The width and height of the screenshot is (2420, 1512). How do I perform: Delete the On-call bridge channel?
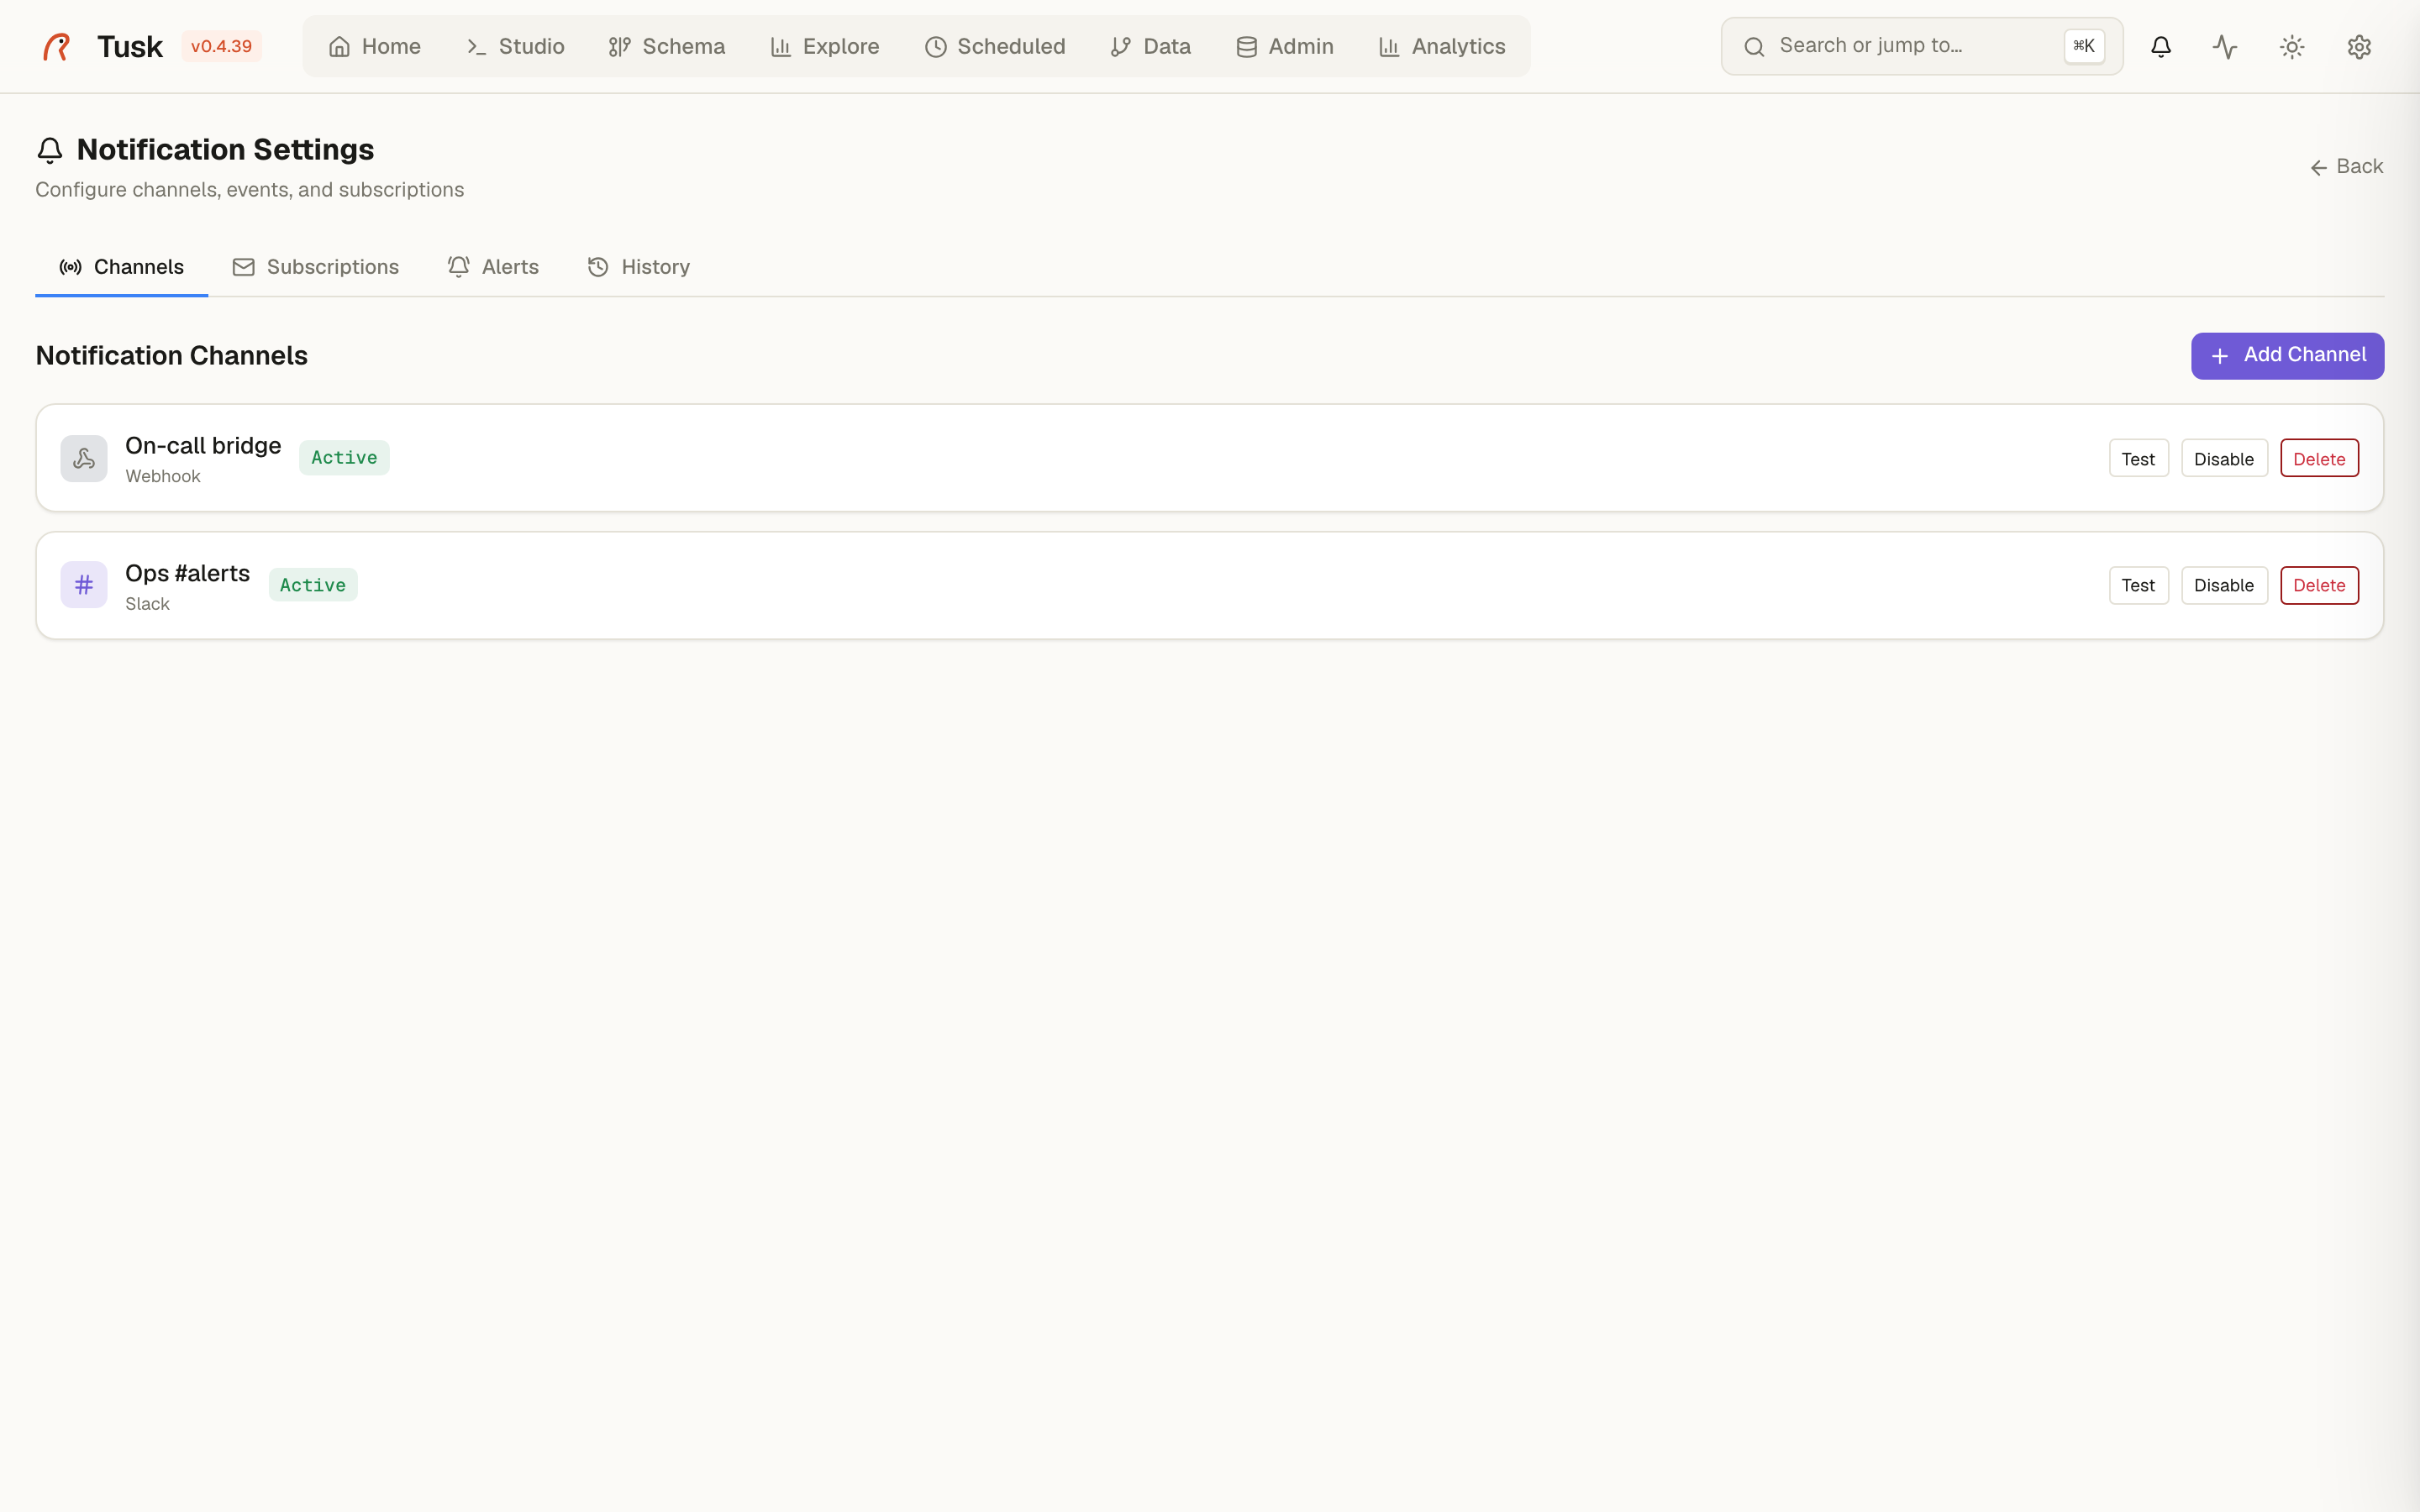point(2319,459)
